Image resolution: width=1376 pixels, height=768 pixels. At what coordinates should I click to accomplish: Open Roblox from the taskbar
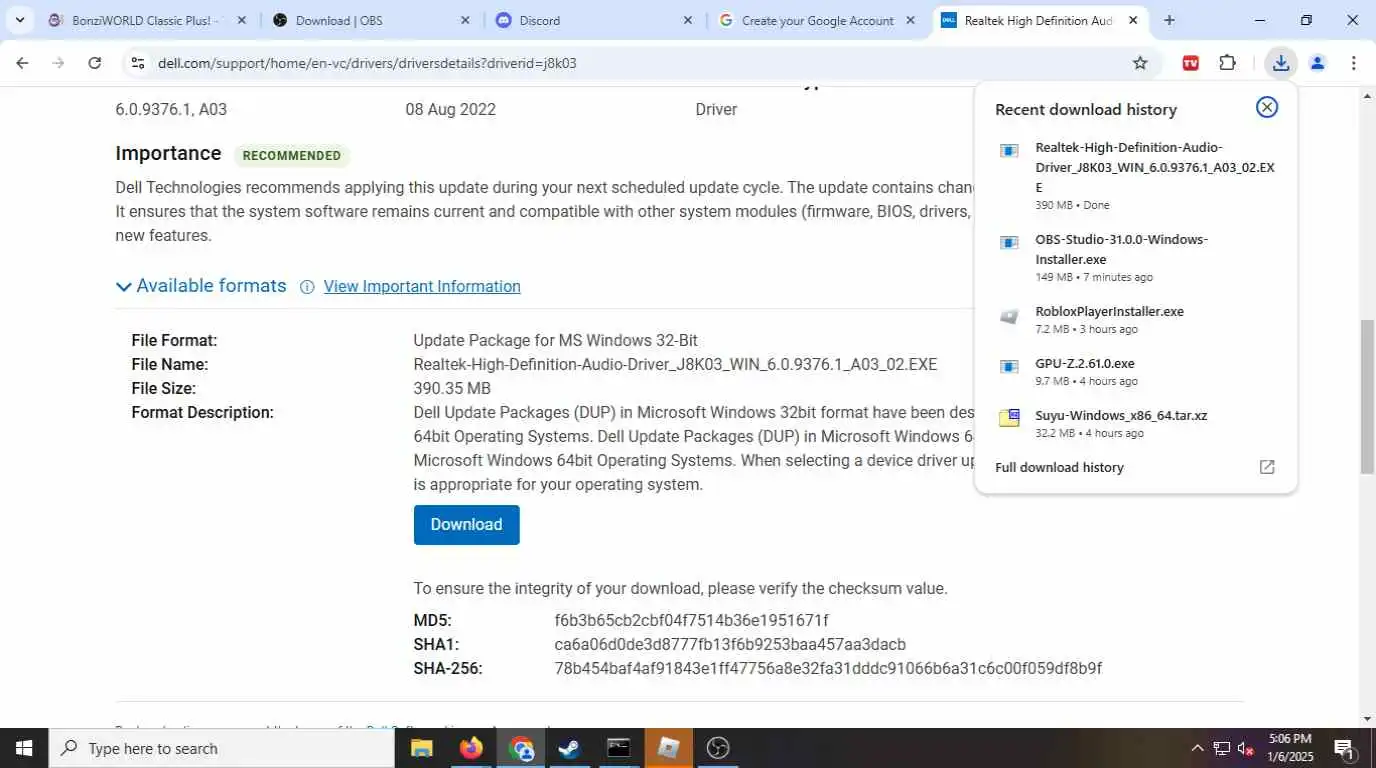(x=668, y=748)
